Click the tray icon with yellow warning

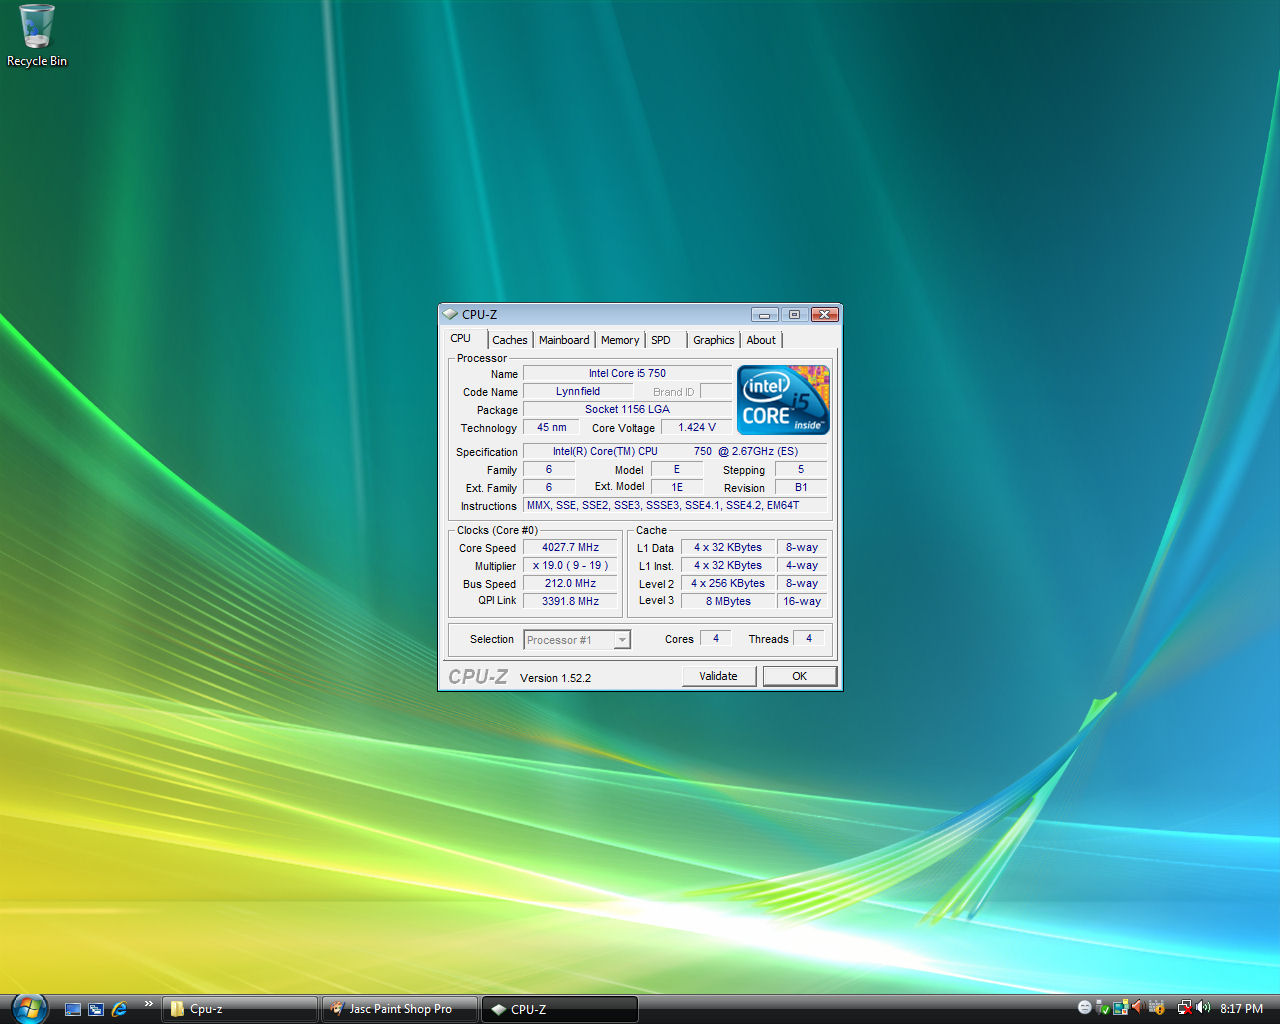(x=1157, y=1008)
